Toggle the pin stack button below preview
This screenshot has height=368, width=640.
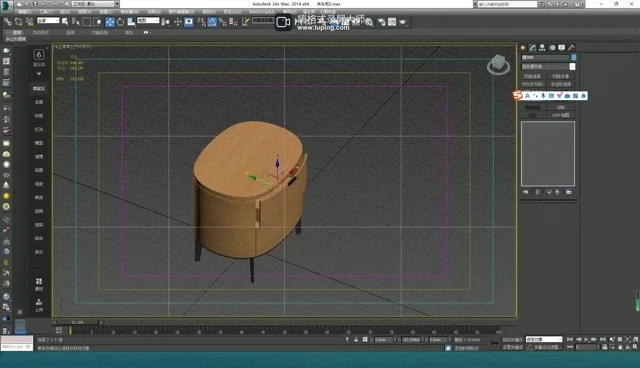526,192
